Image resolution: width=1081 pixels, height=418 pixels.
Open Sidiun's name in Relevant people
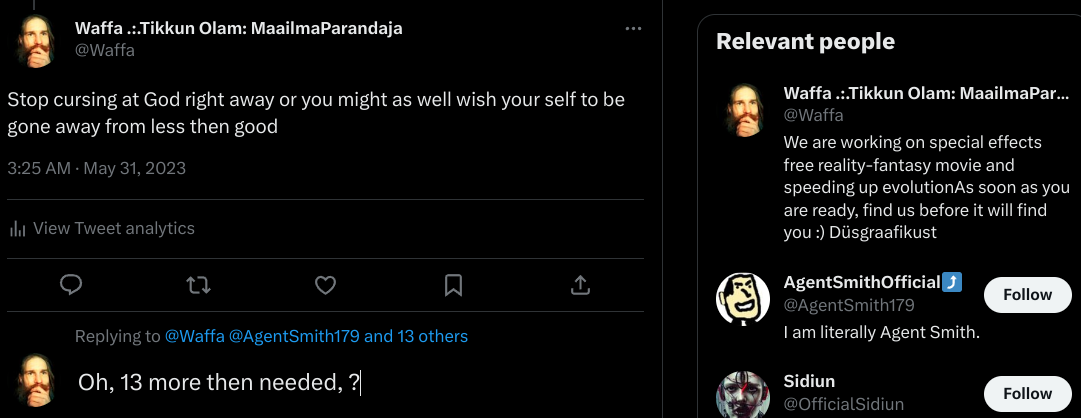[x=810, y=381]
